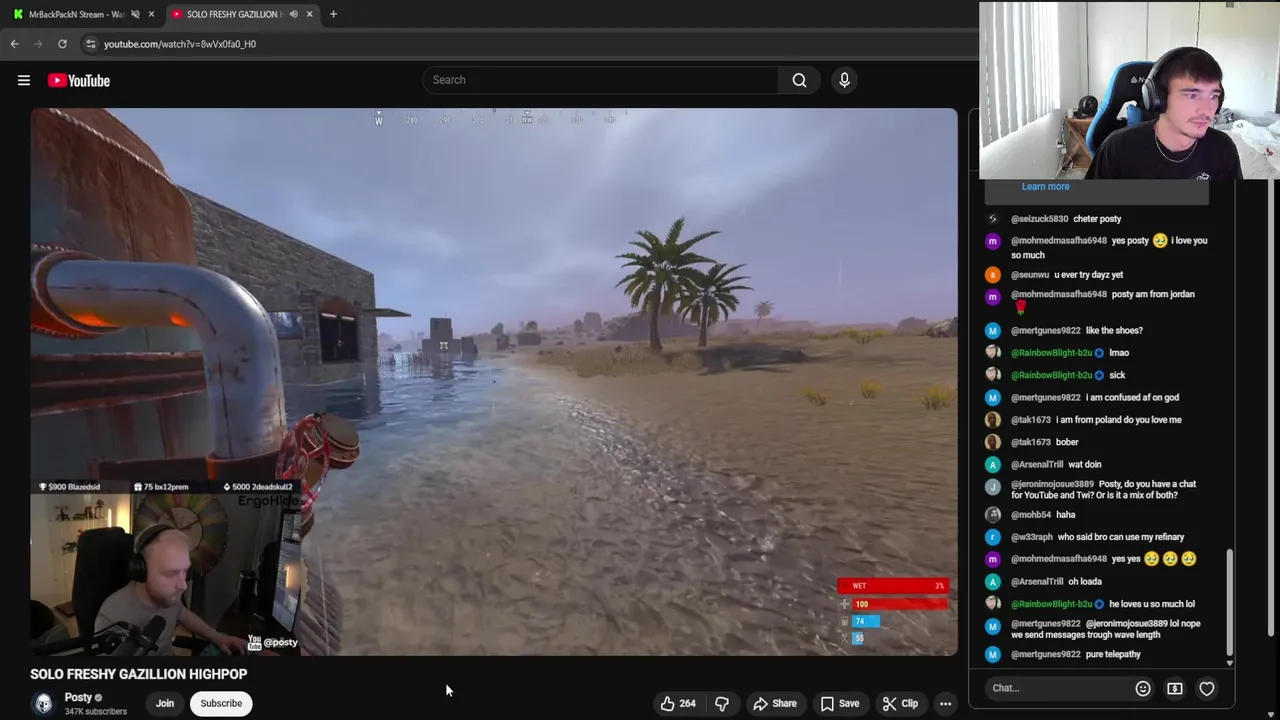Screen dimensions: 1280x720
Task: Reload the current page
Action: pyautogui.click(x=62, y=44)
